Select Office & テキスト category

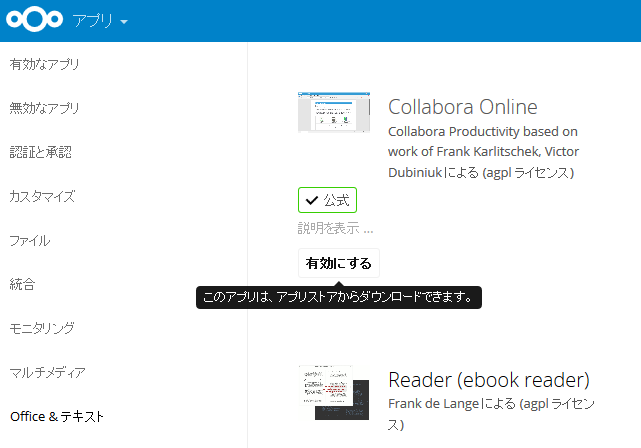(x=57, y=417)
